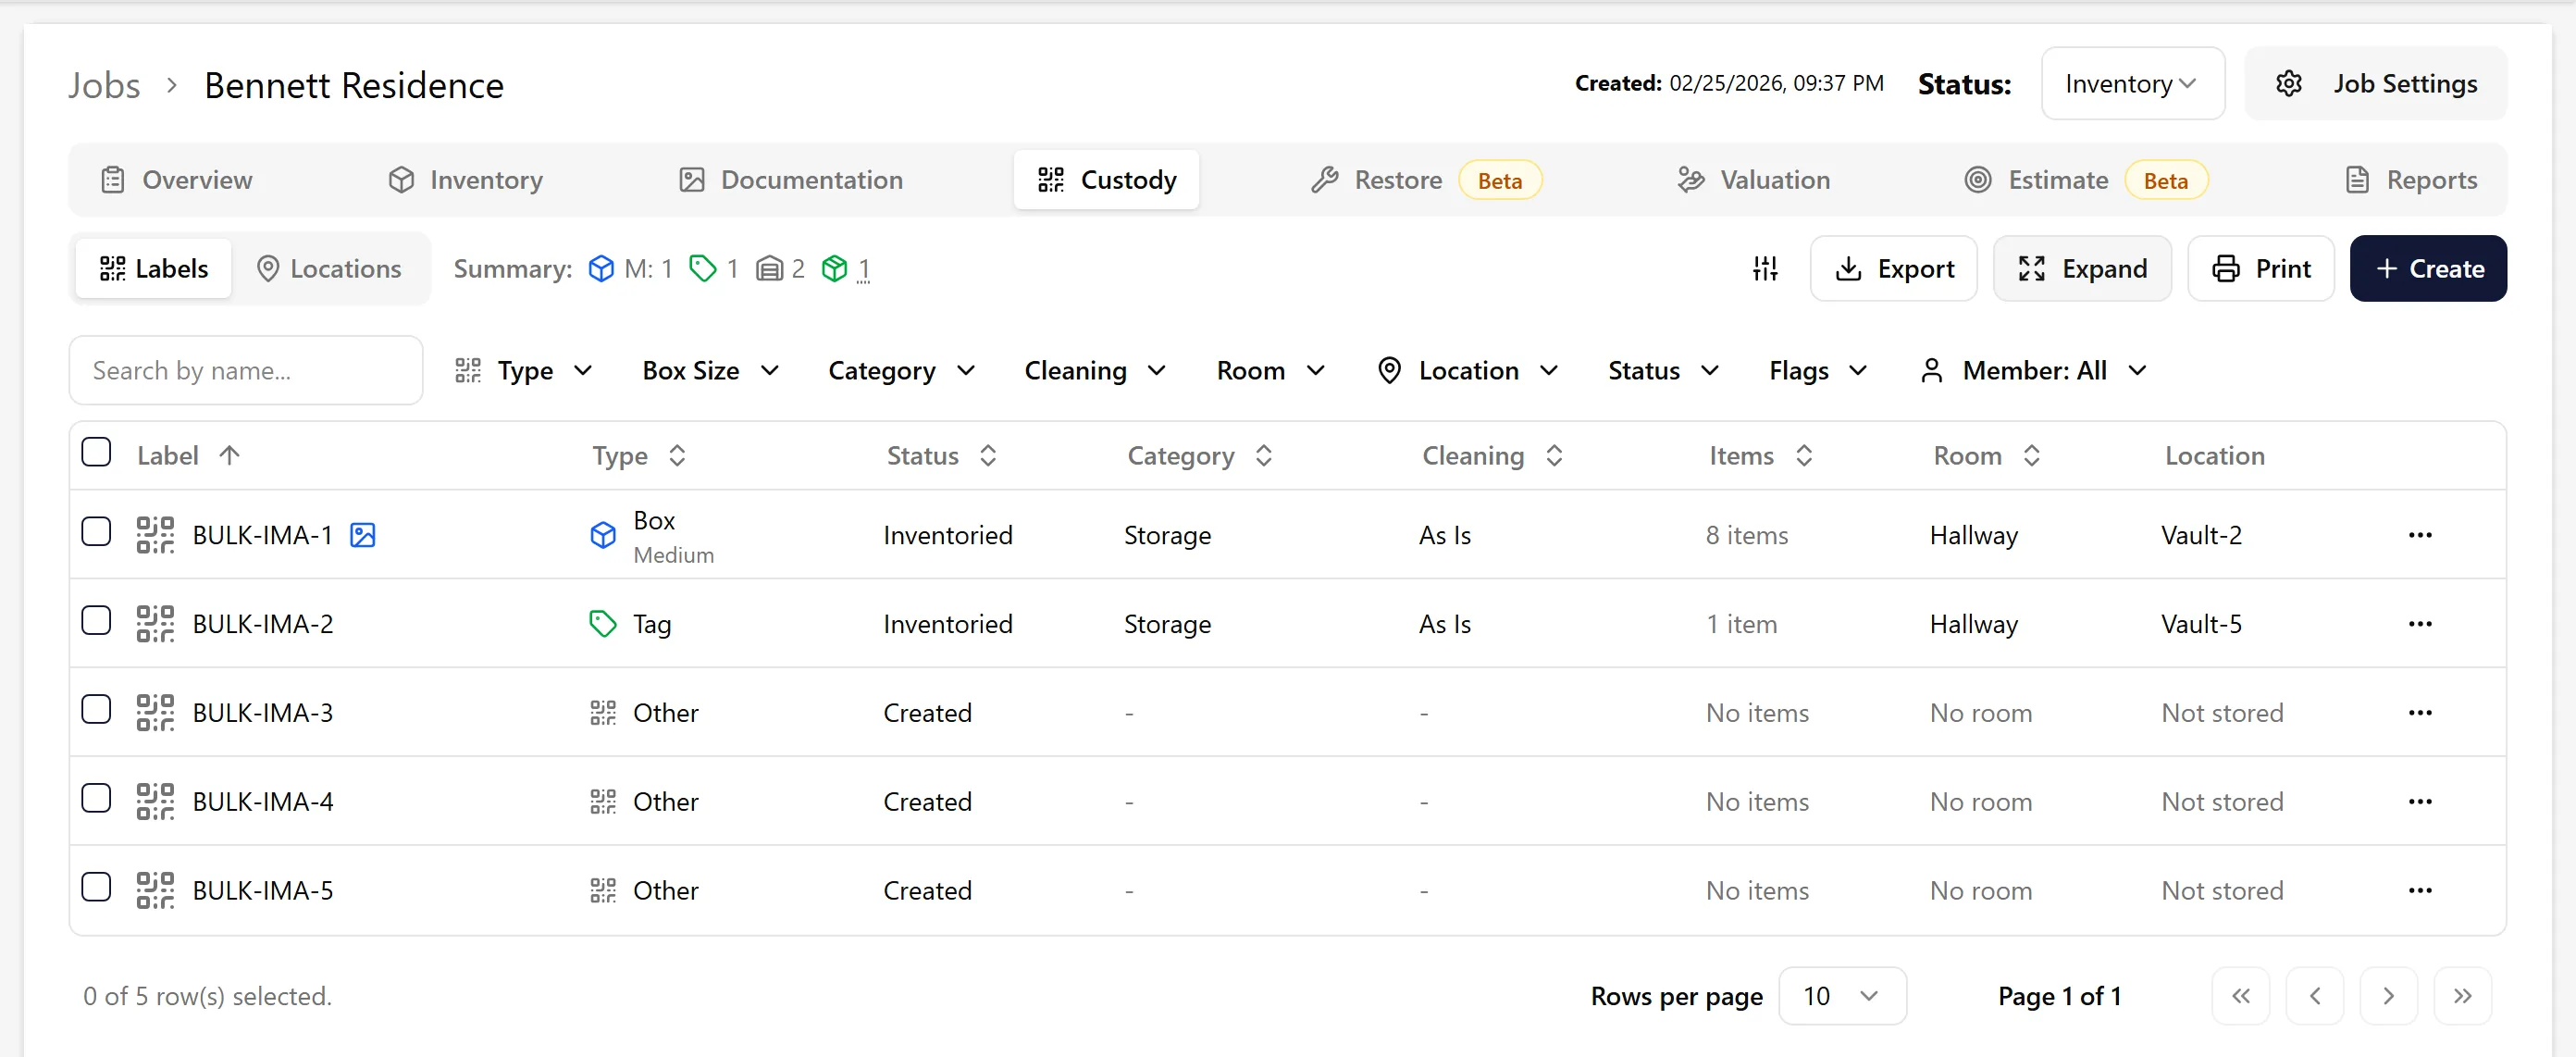The image size is (2576, 1057).
Task: Go back to Jobs breadcrumb
Action: click(x=105, y=85)
